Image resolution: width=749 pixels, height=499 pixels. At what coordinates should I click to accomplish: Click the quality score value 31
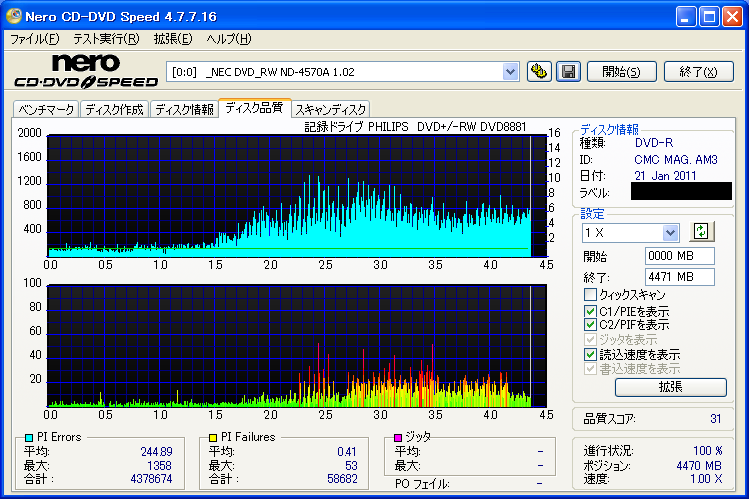[x=715, y=419]
